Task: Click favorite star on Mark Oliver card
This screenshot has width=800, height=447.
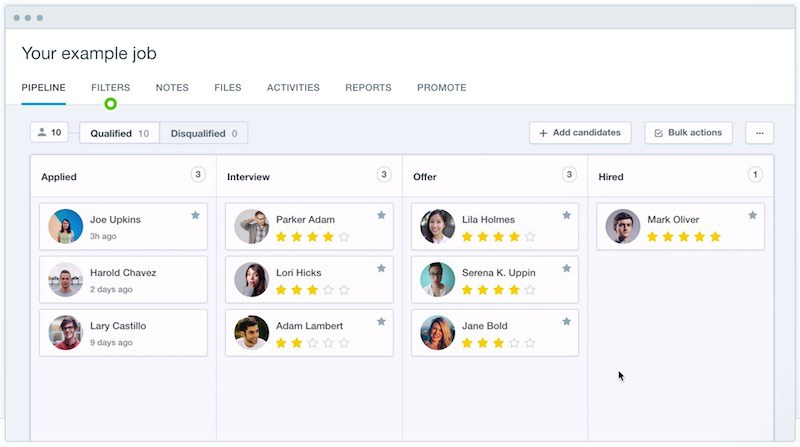Action: pyautogui.click(x=752, y=215)
